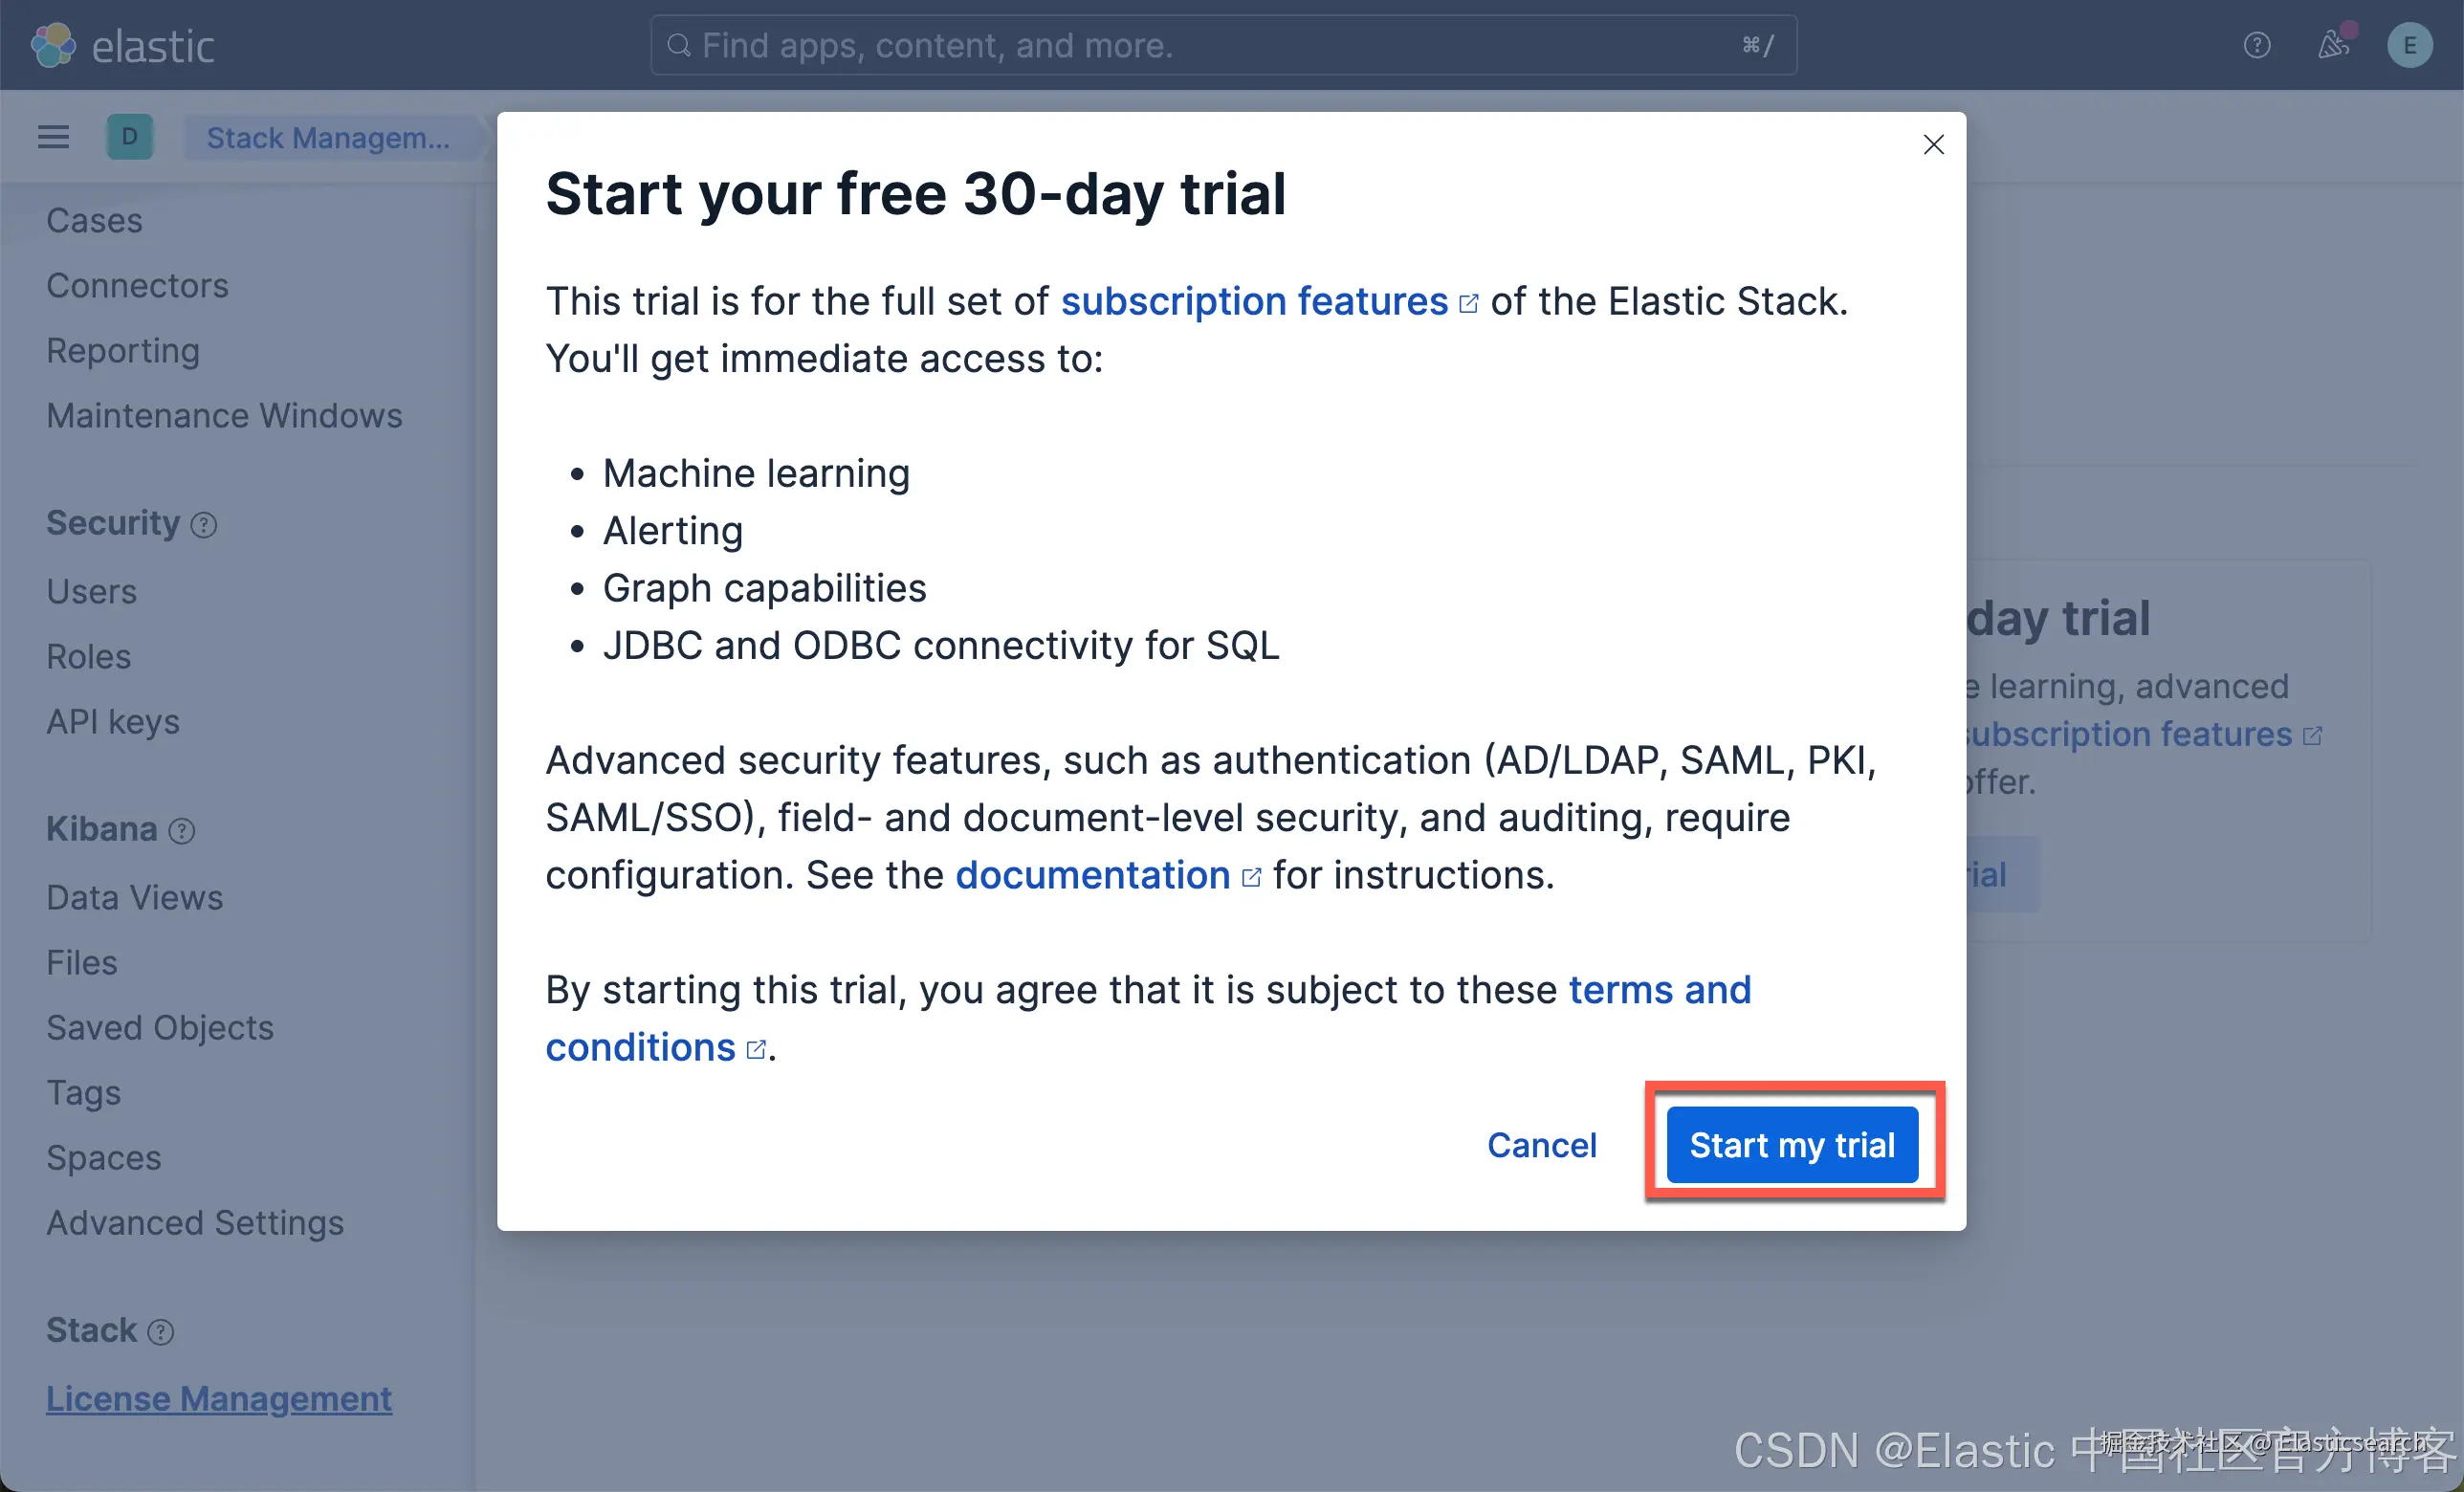This screenshot has height=1492, width=2464.
Task: Cancel the free trial dialog
Action: tap(1542, 1145)
